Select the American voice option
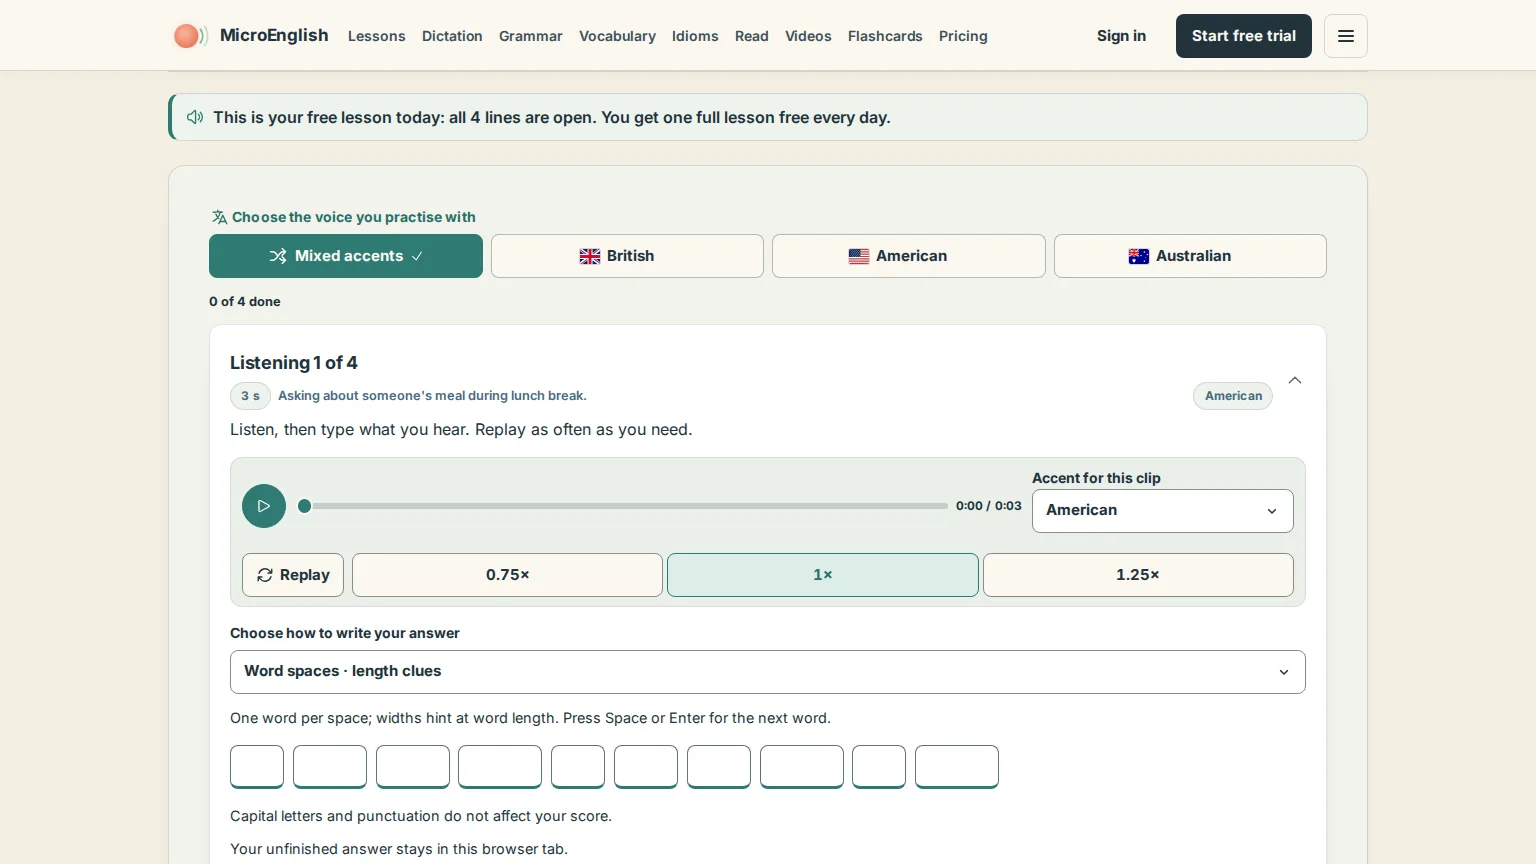 pos(909,256)
